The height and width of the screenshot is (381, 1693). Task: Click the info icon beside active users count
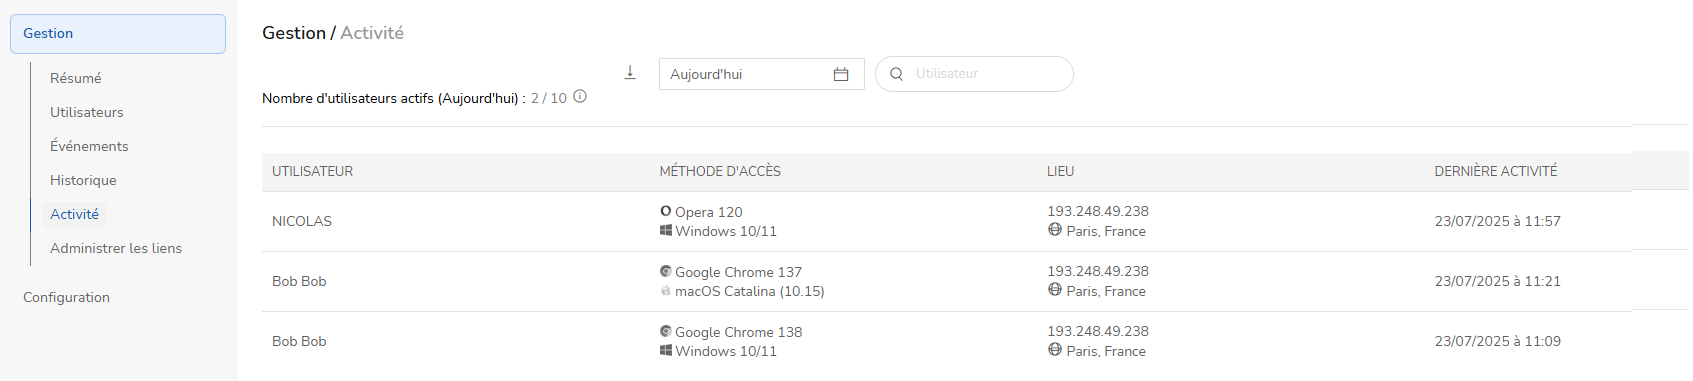pyautogui.click(x=580, y=97)
